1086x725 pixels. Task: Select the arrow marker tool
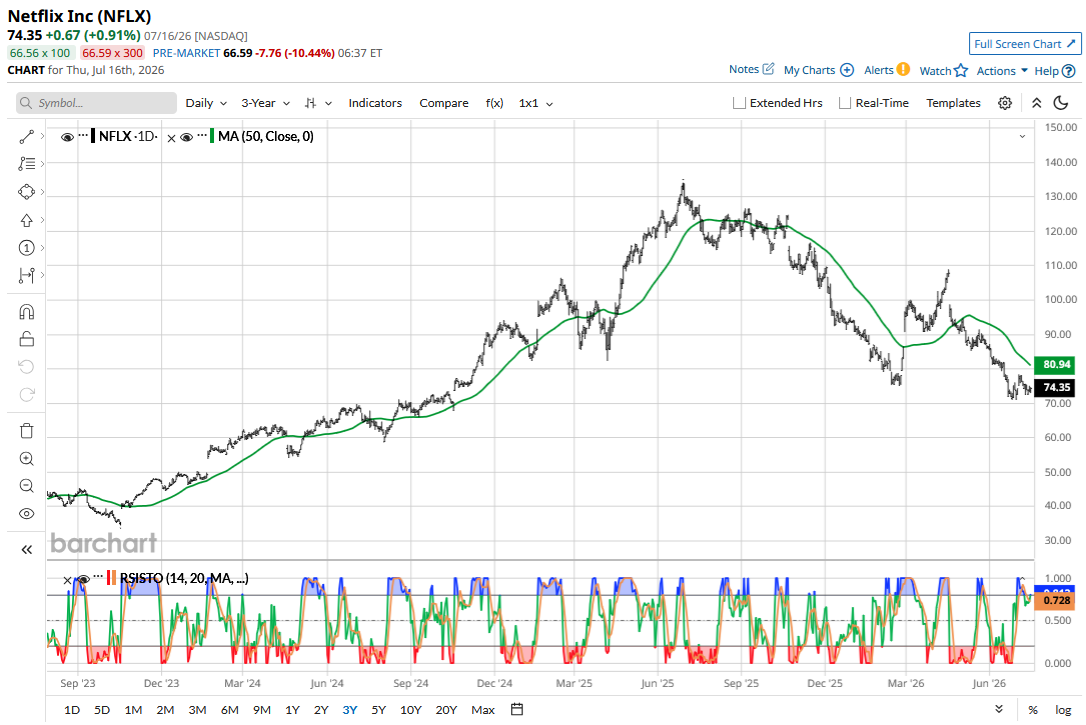(26, 220)
